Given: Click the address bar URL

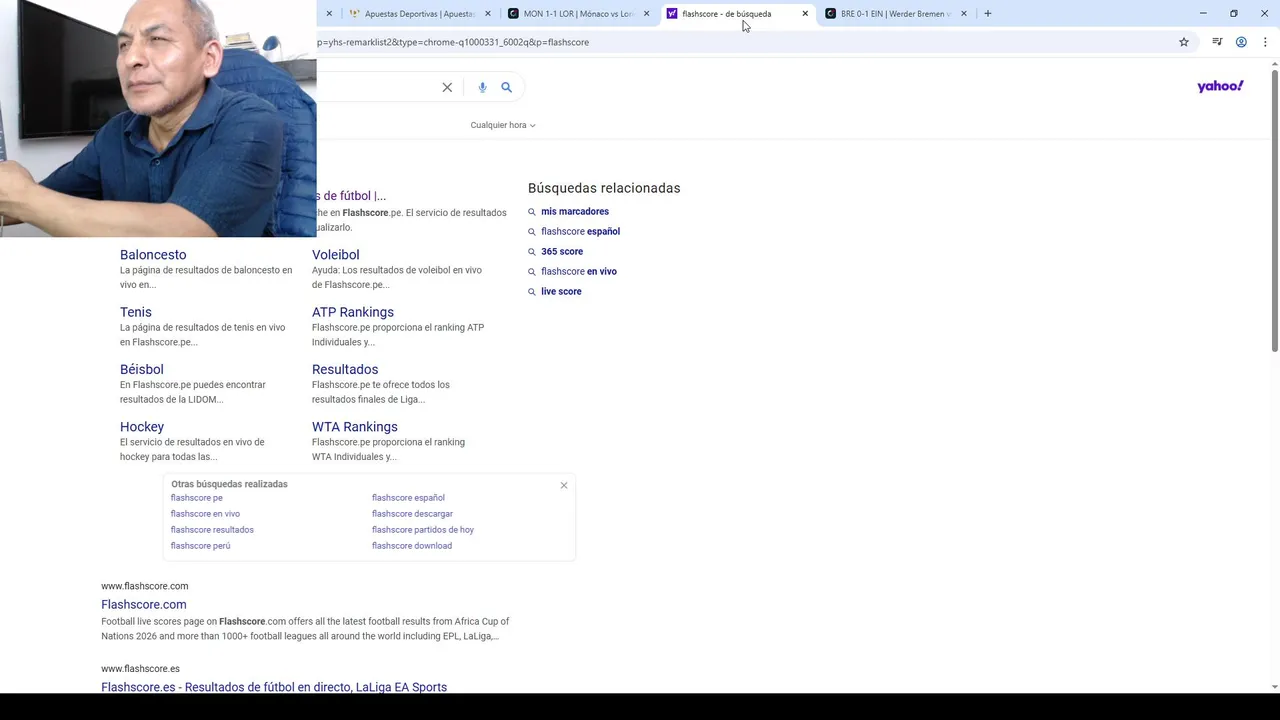Looking at the screenshot, I should (454, 42).
